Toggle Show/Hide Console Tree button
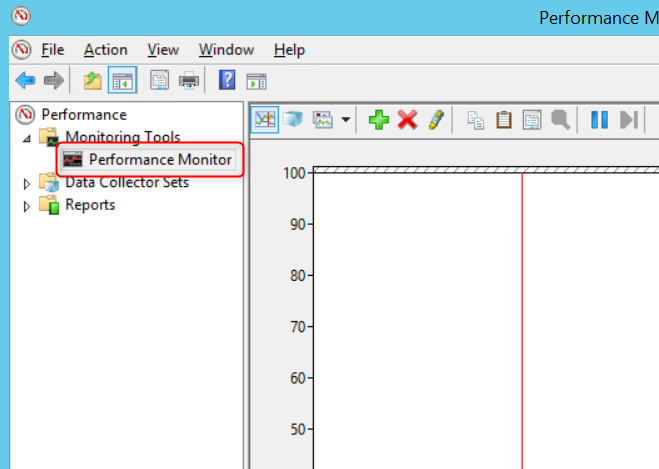 pos(122,80)
